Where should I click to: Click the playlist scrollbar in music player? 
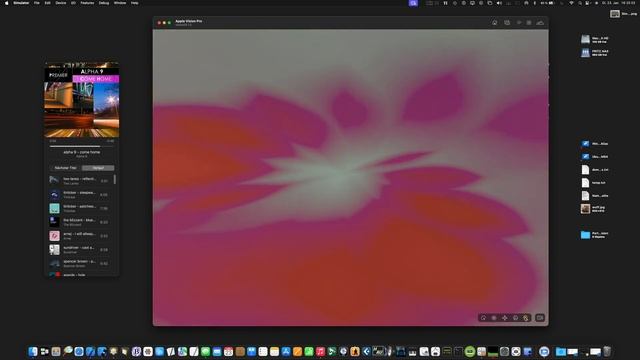click(115, 180)
